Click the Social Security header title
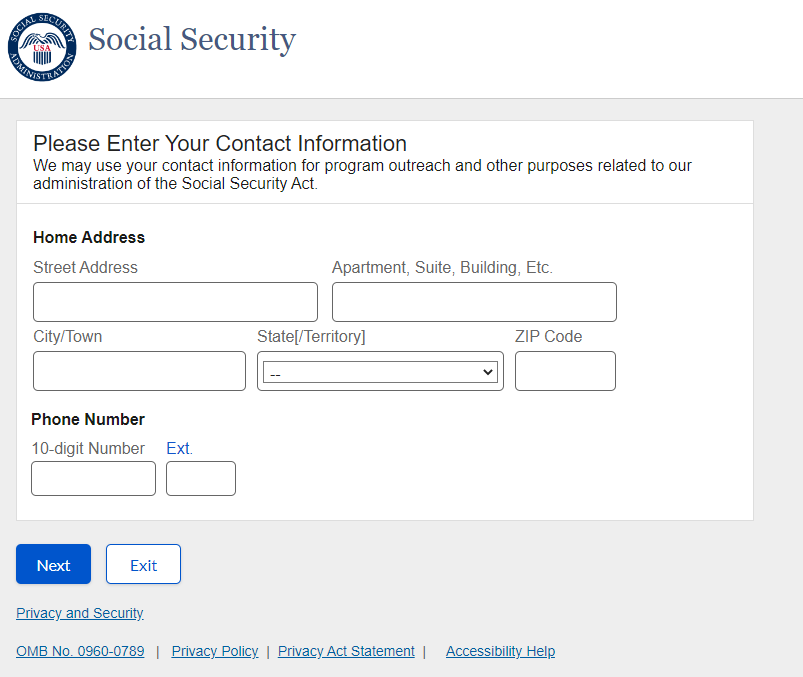The width and height of the screenshot is (803, 677). tap(192, 40)
